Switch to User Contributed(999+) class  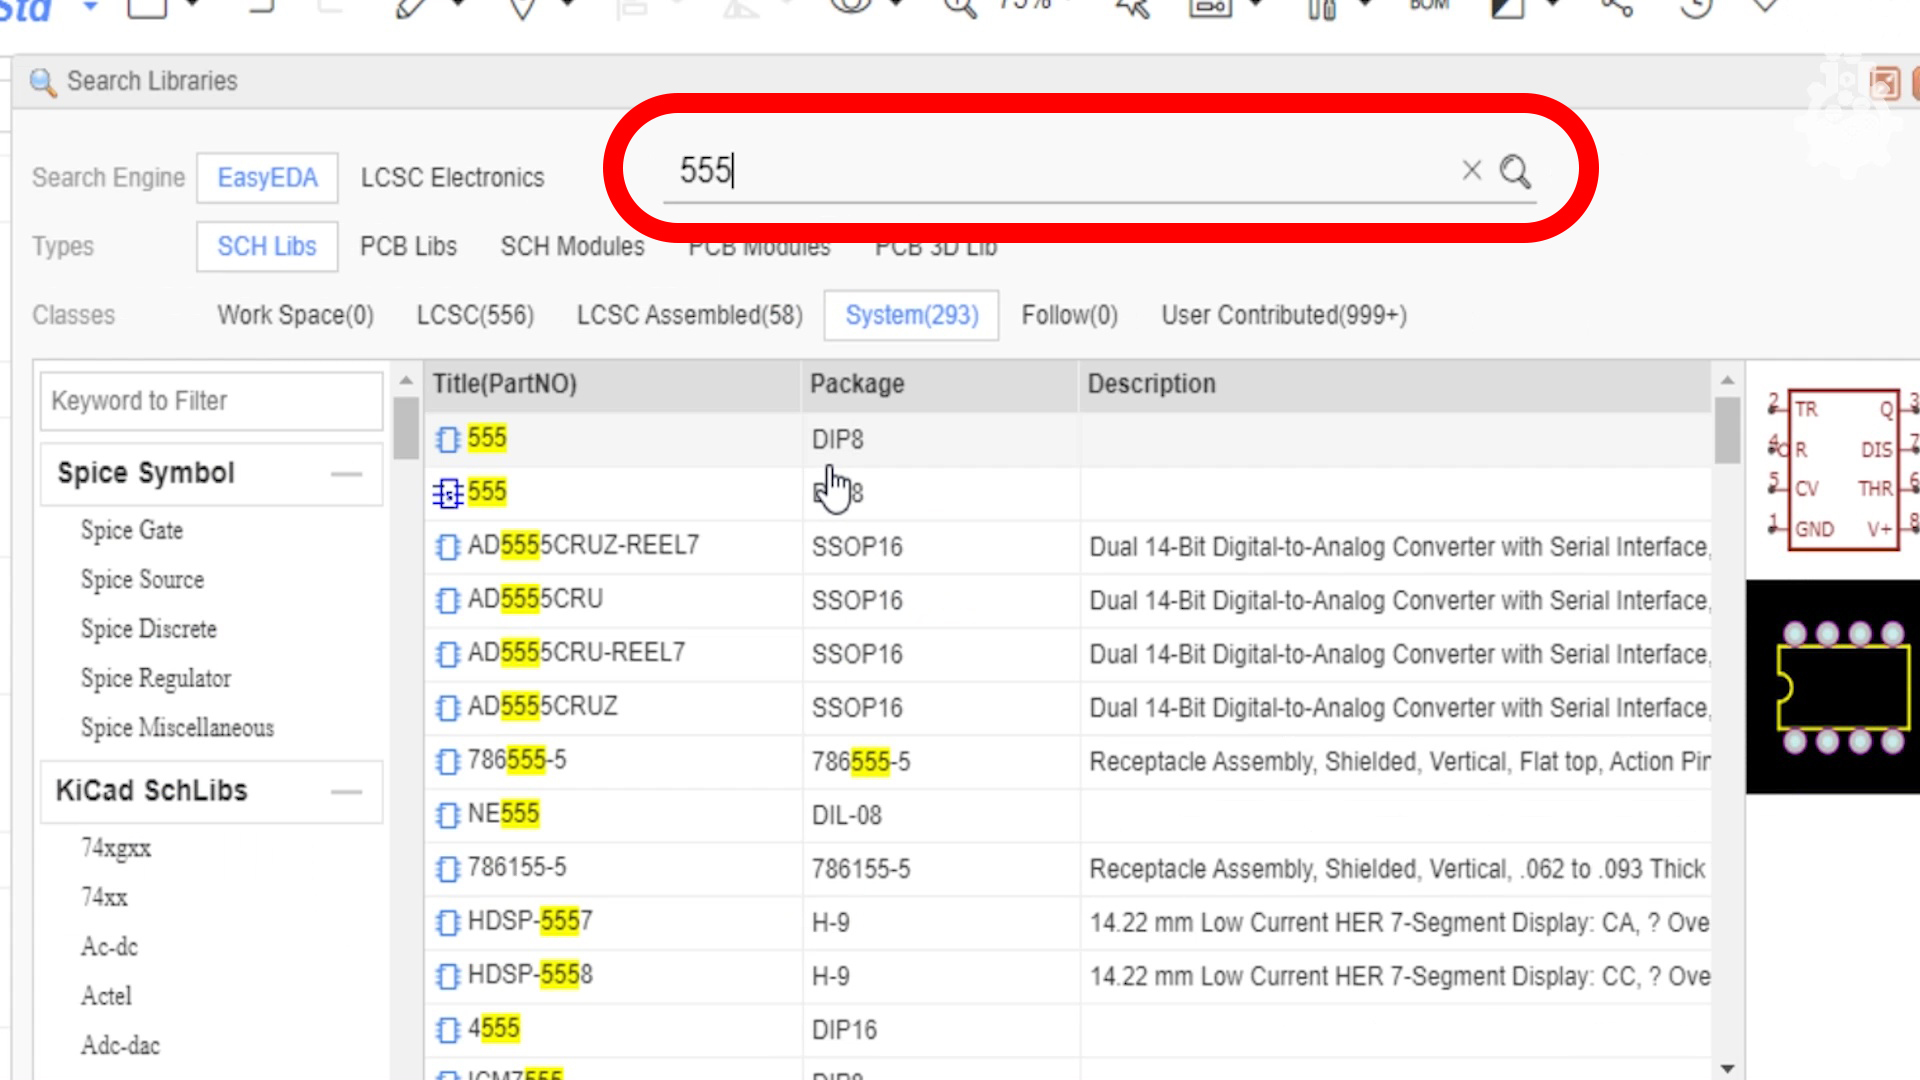pos(1284,315)
